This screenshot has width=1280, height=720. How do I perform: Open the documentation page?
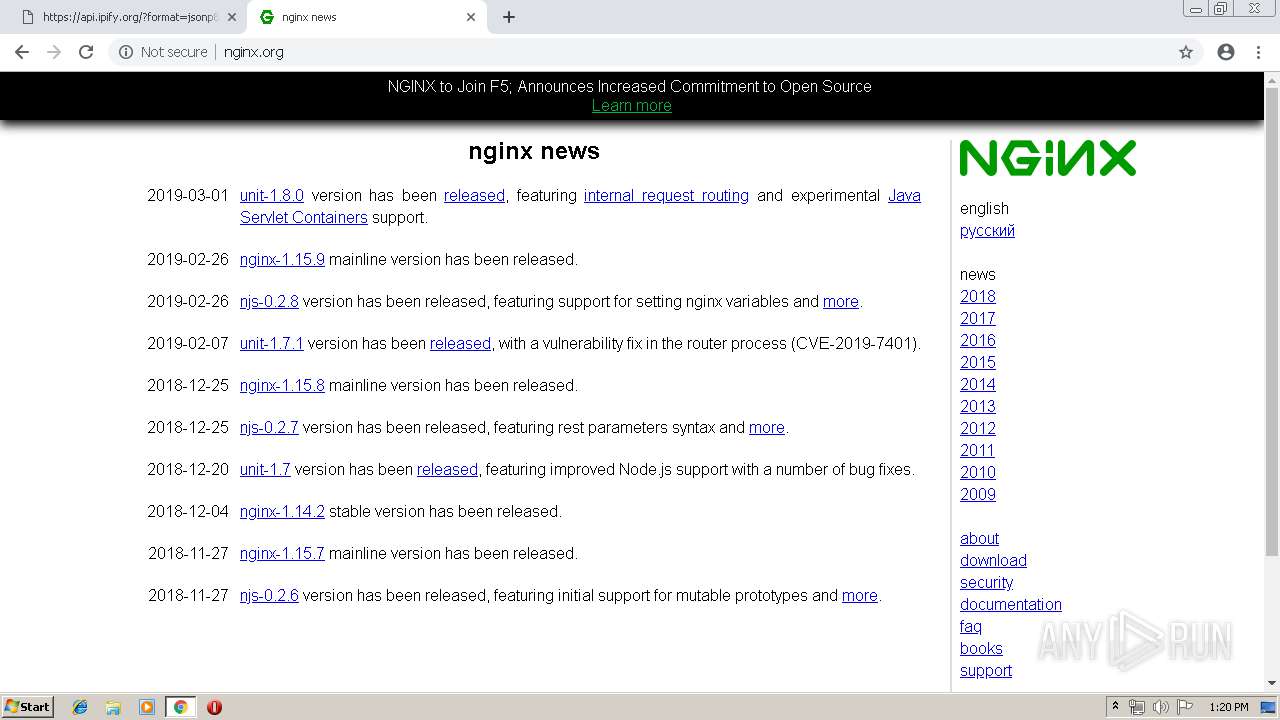point(1011,605)
